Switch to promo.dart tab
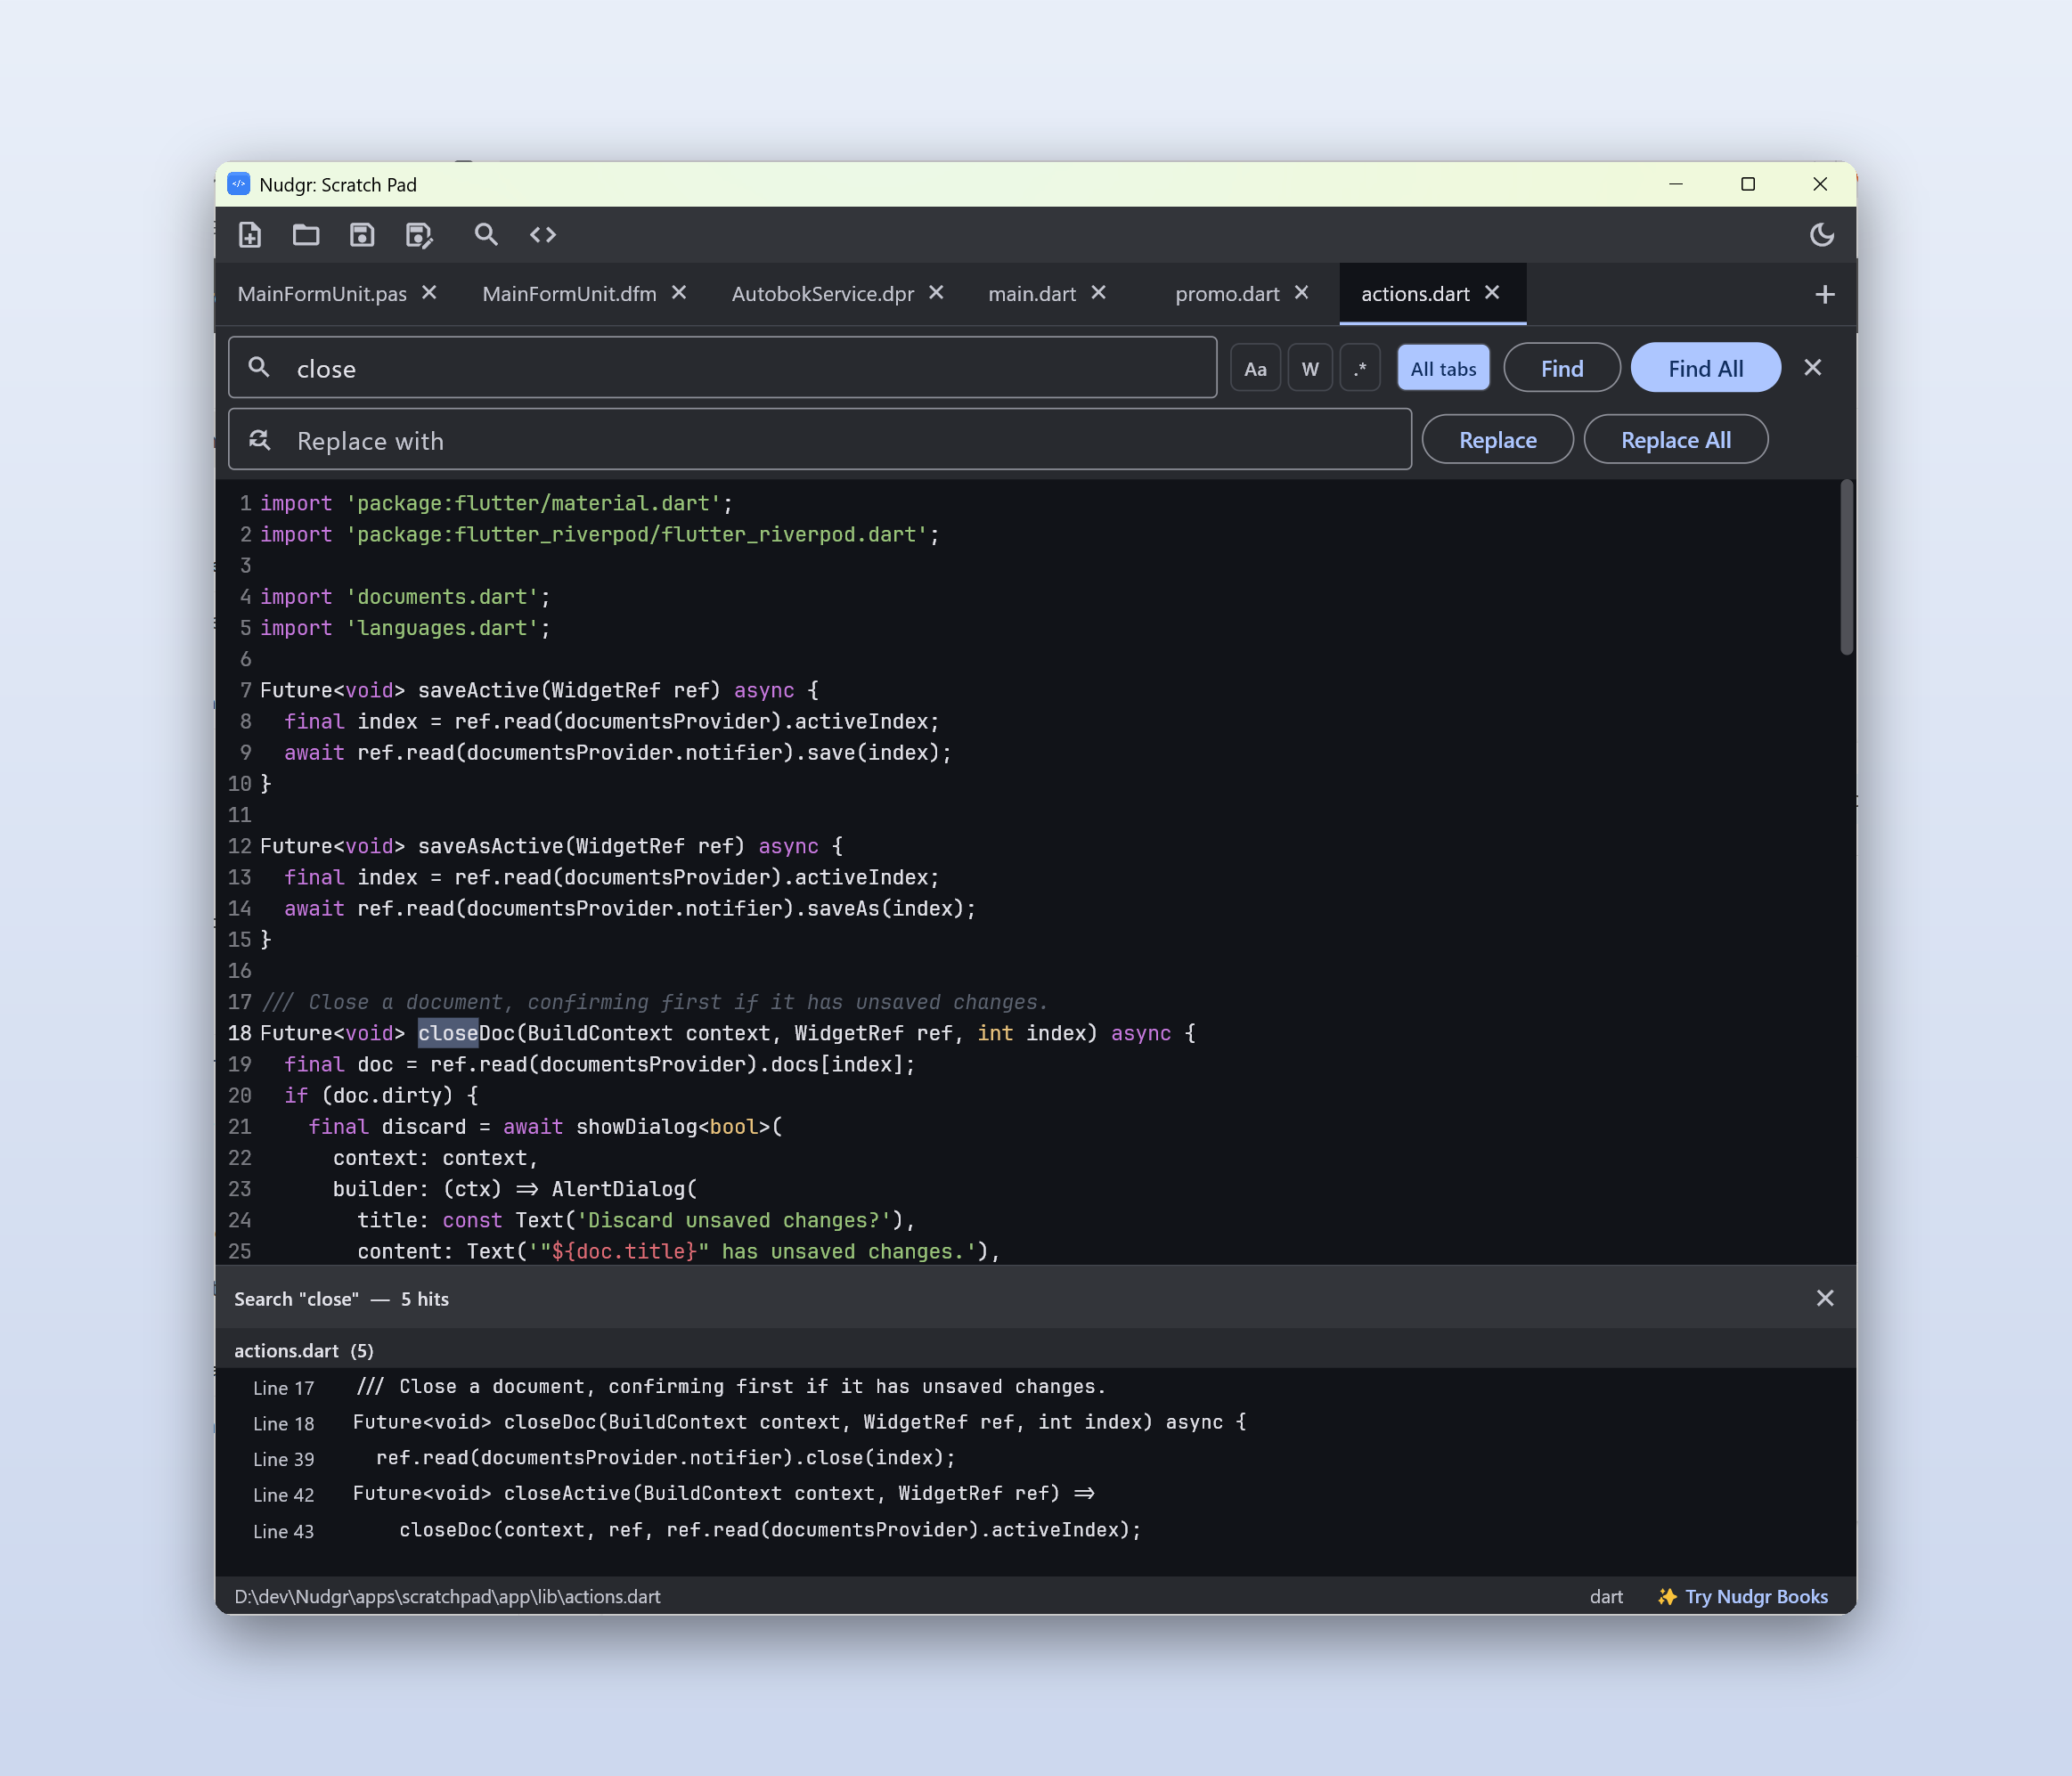The image size is (2072, 1776). 1227,294
